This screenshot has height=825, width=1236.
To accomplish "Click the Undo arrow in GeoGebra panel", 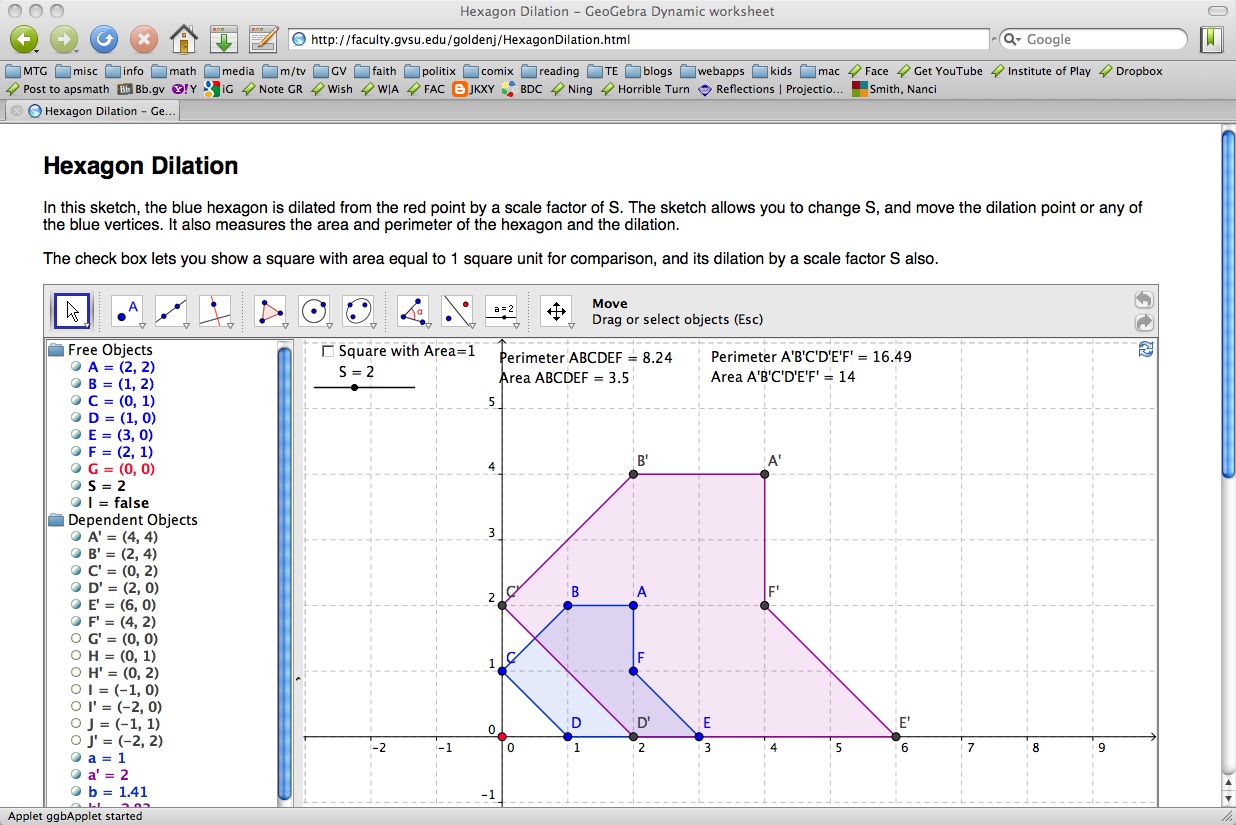I will pyautogui.click(x=1143, y=298).
